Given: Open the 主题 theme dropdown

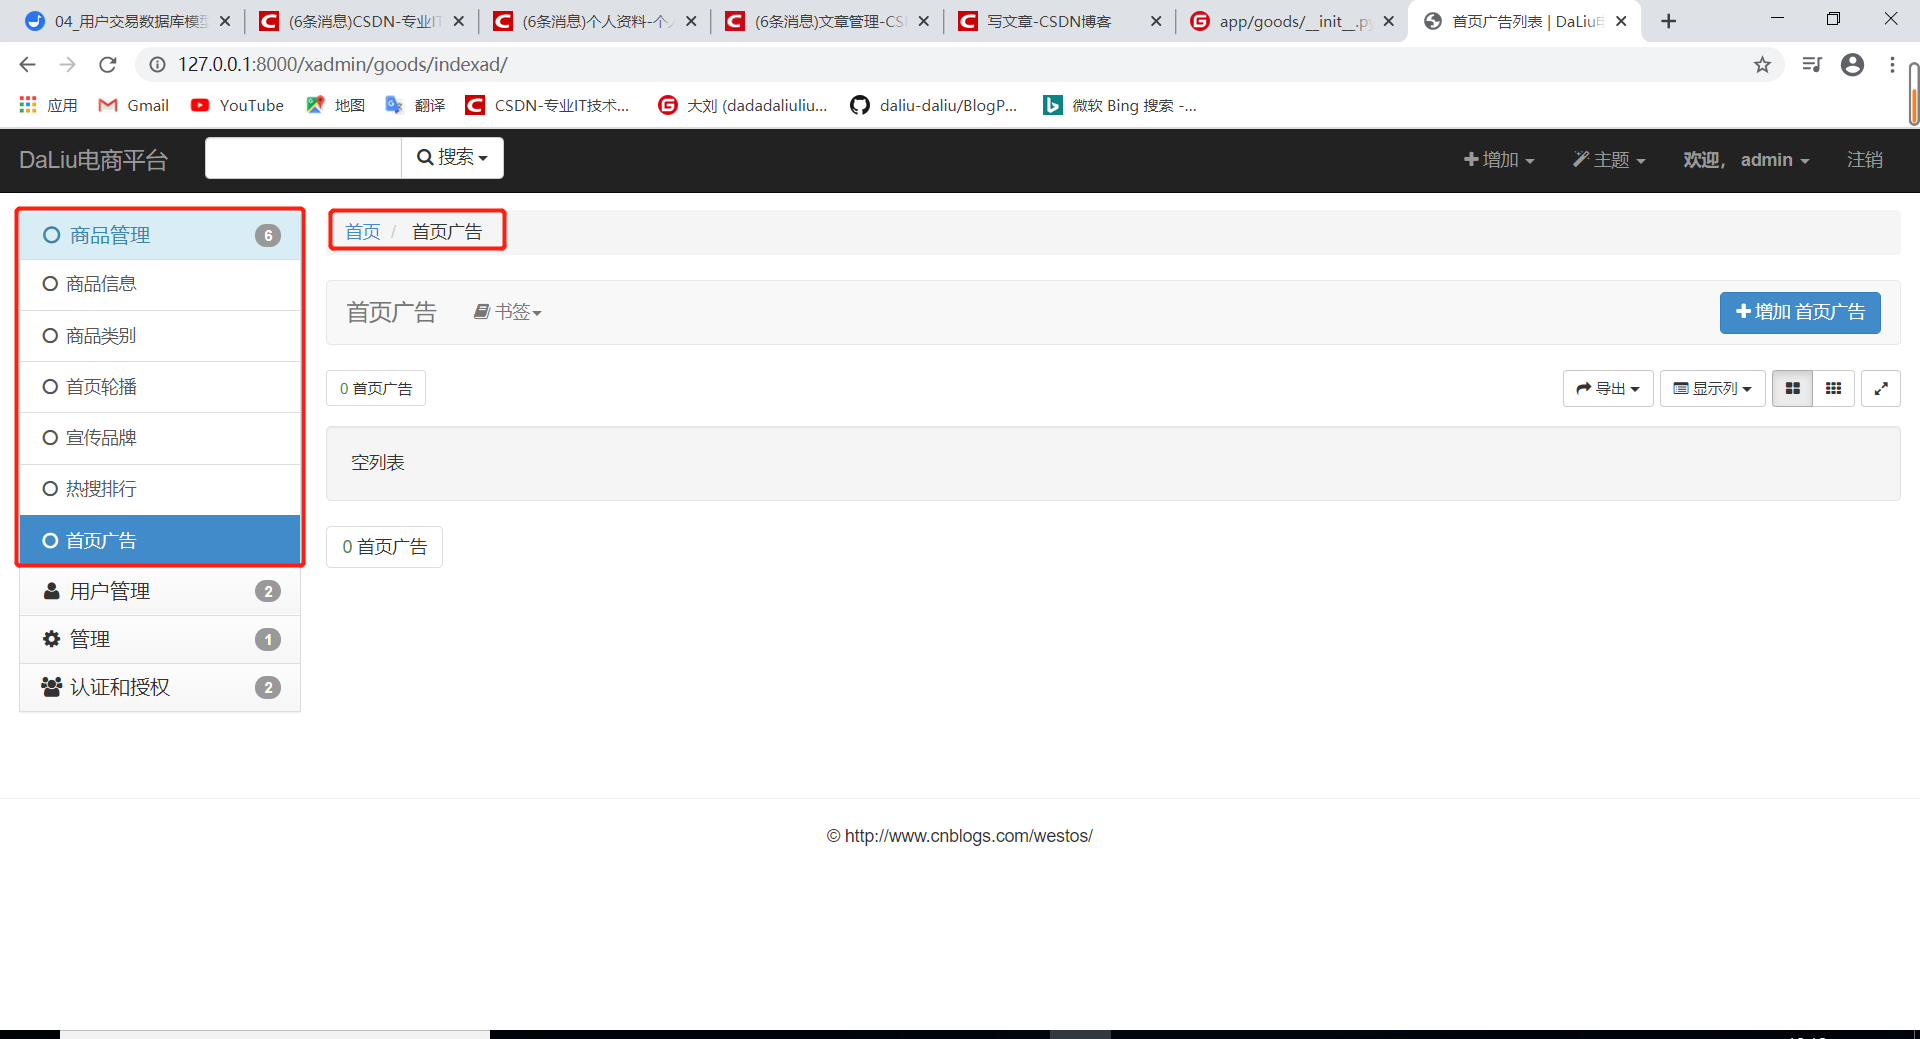Looking at the screenshot, I should coord(1608,160).
